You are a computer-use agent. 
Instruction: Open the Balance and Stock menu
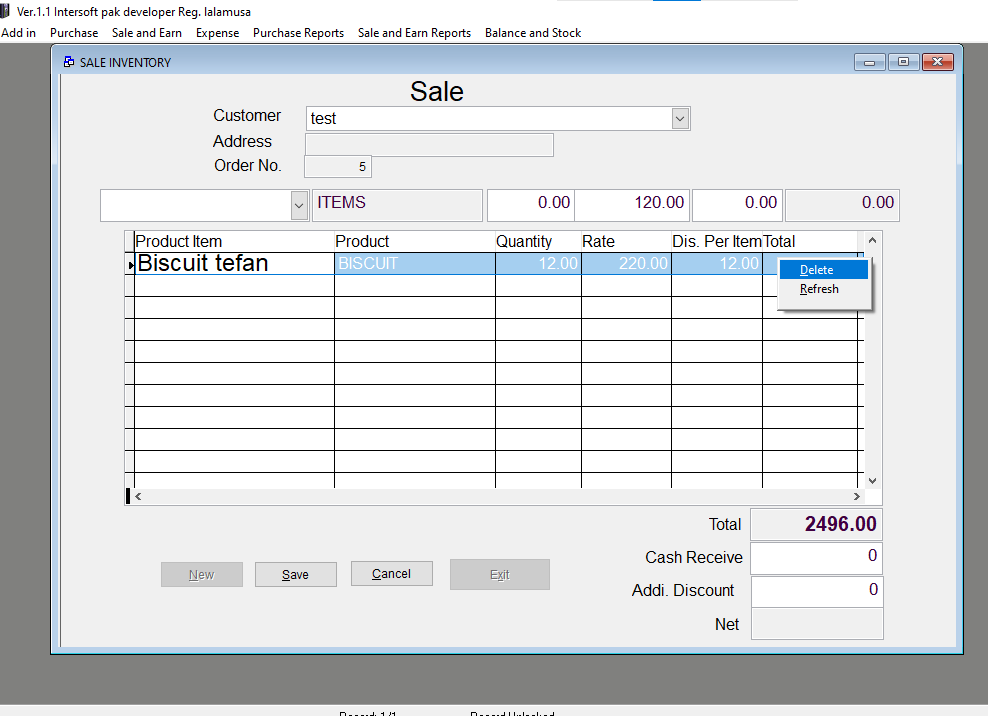tap(533, 32)
